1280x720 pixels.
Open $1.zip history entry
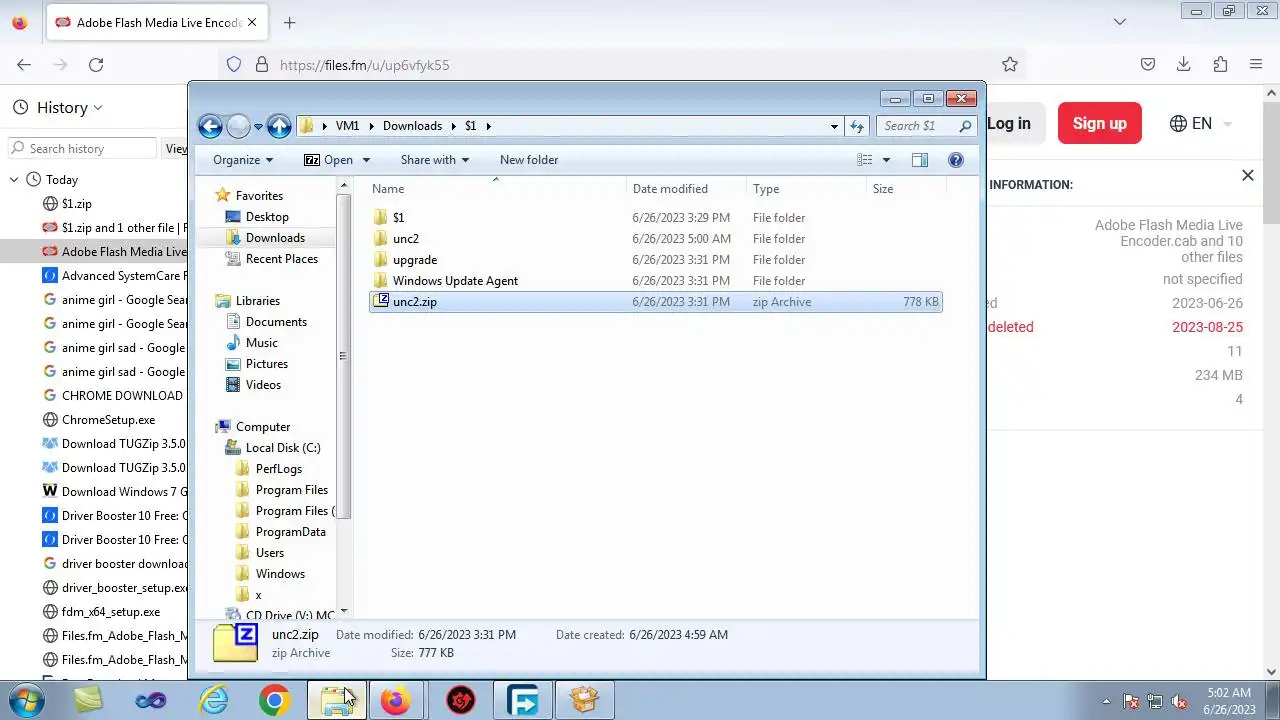pyautogui.click(x=76, y=204)
